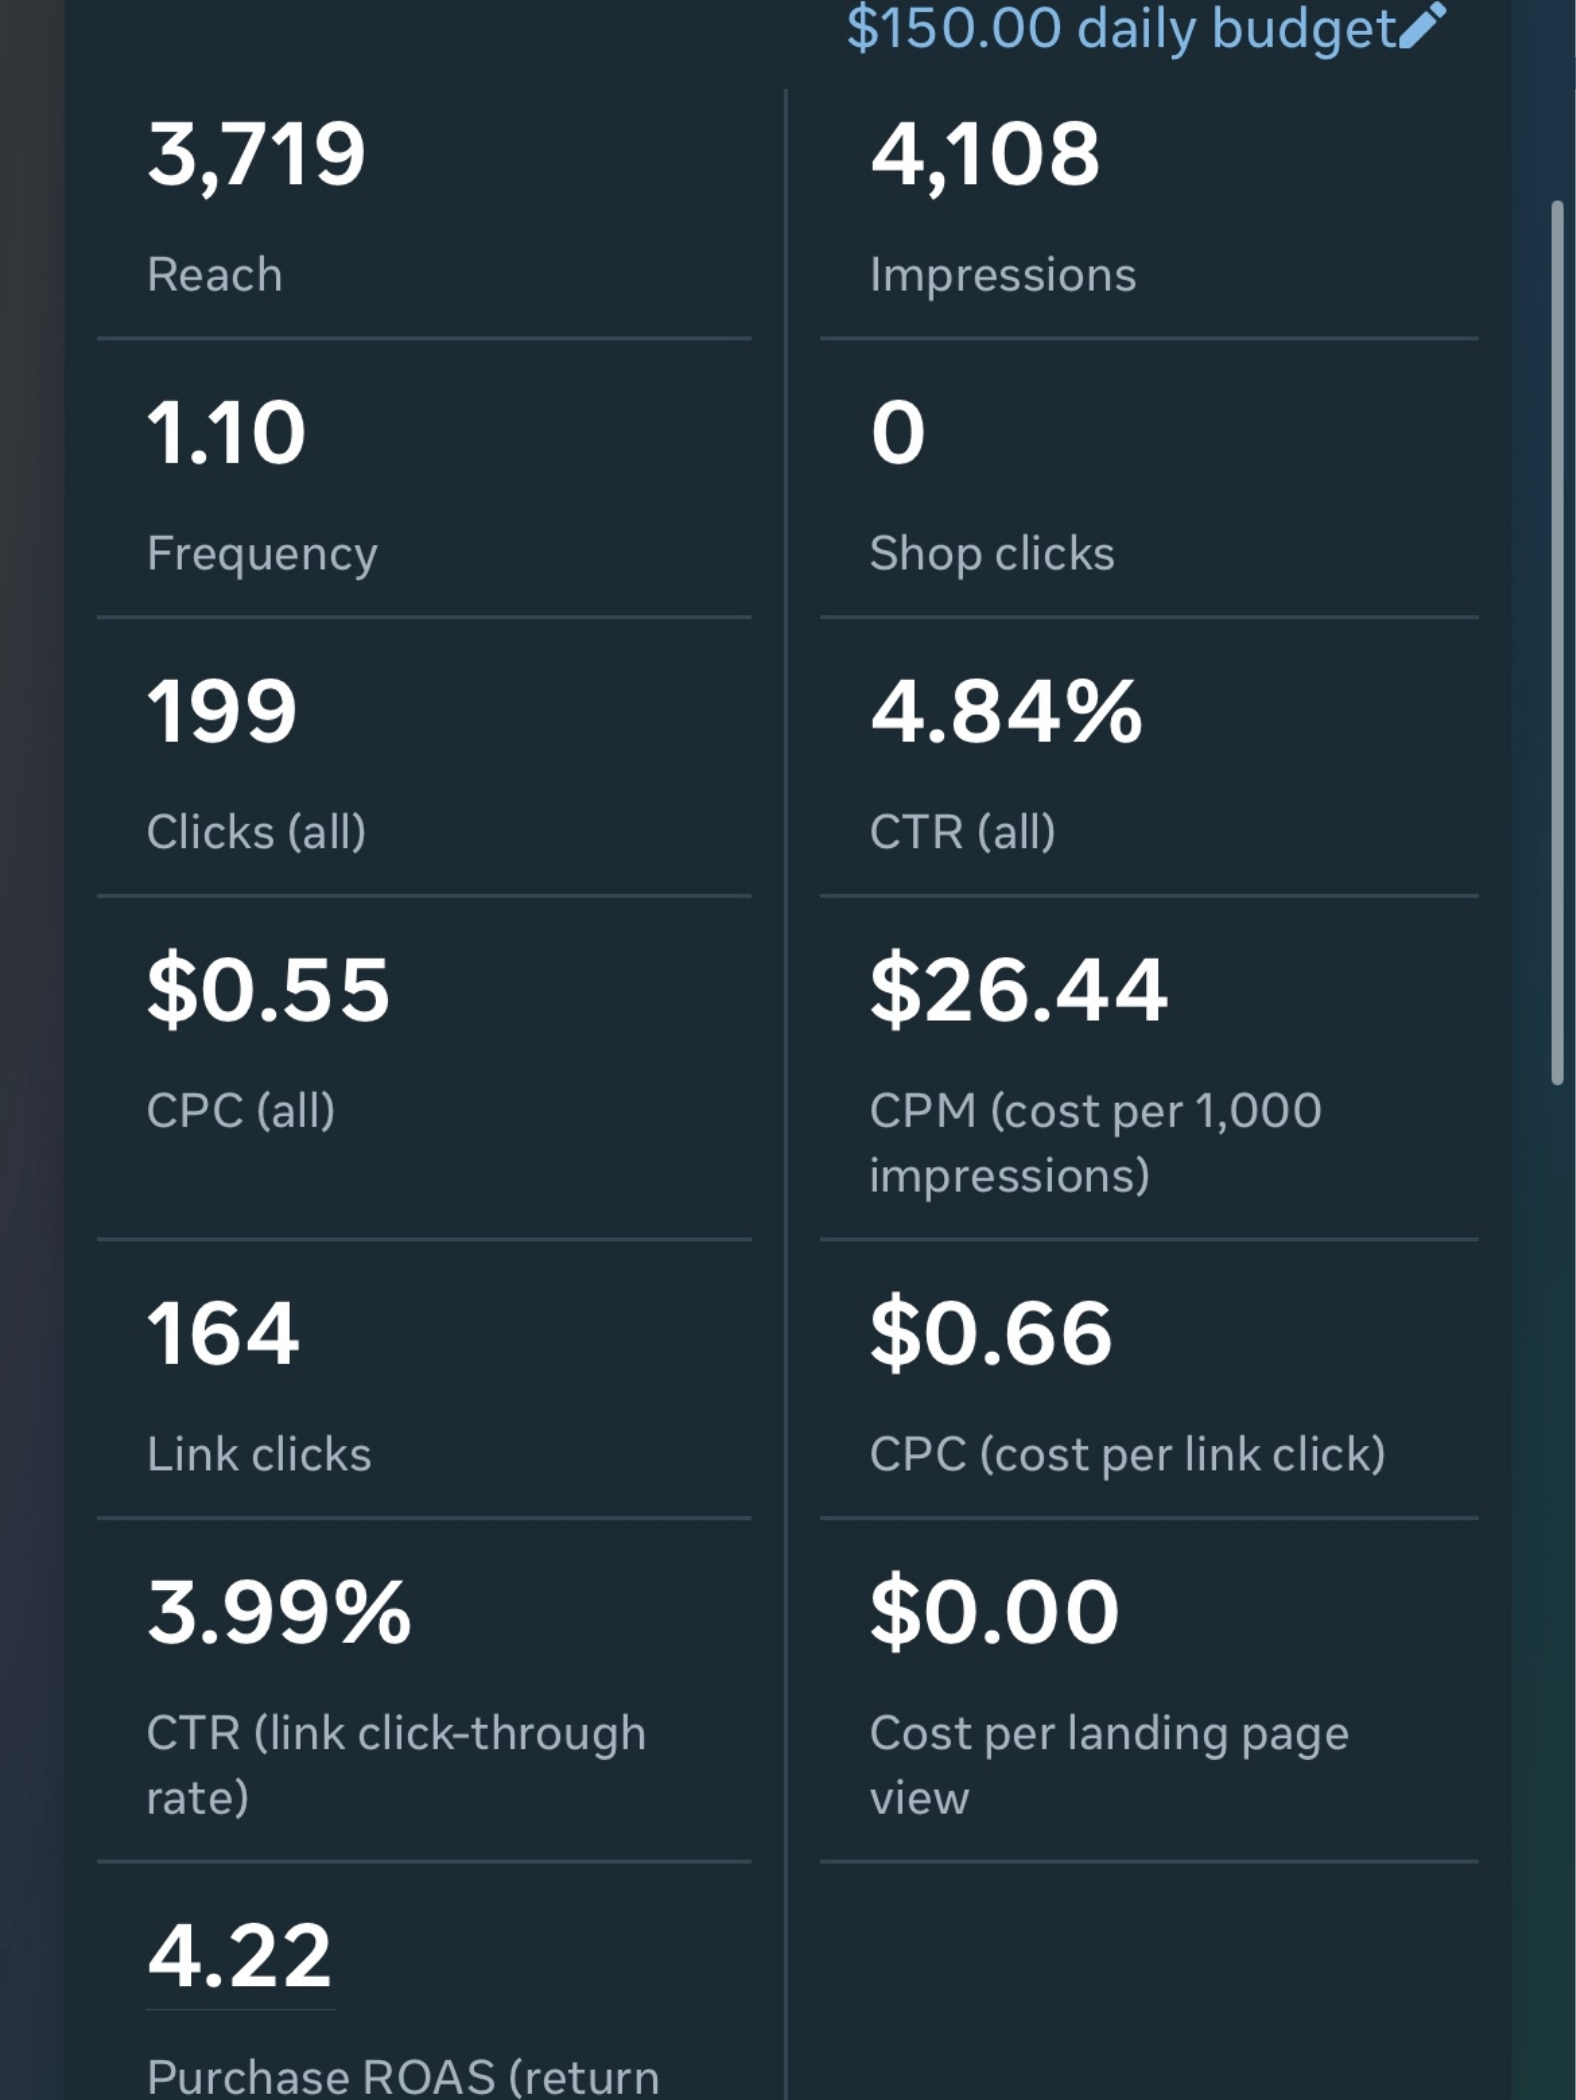Click the 4.84% CTR (all) value
1576x2100 pixels.
pos(1005,711)
